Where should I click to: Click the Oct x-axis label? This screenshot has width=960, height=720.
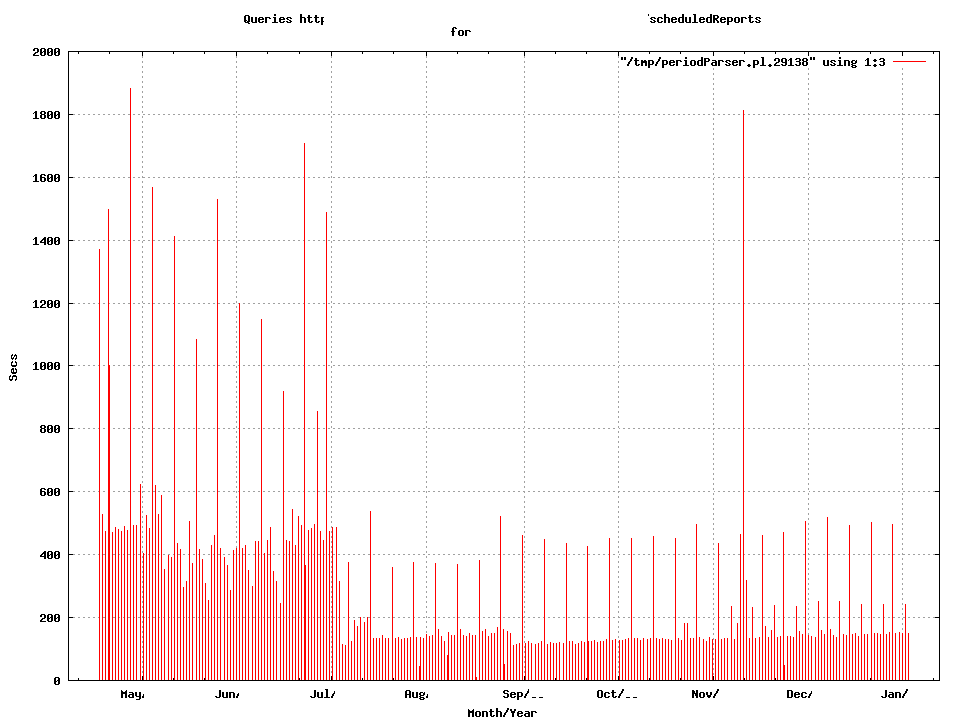coord(617,694)
